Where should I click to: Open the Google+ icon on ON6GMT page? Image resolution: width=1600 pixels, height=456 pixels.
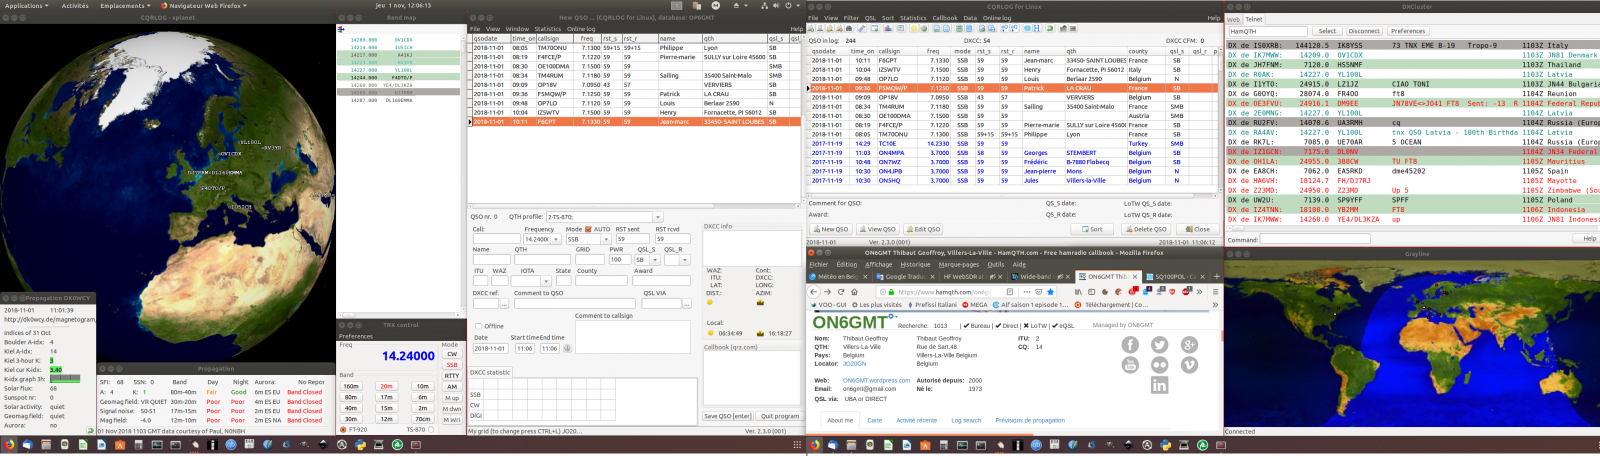(x=1189, y=344)
